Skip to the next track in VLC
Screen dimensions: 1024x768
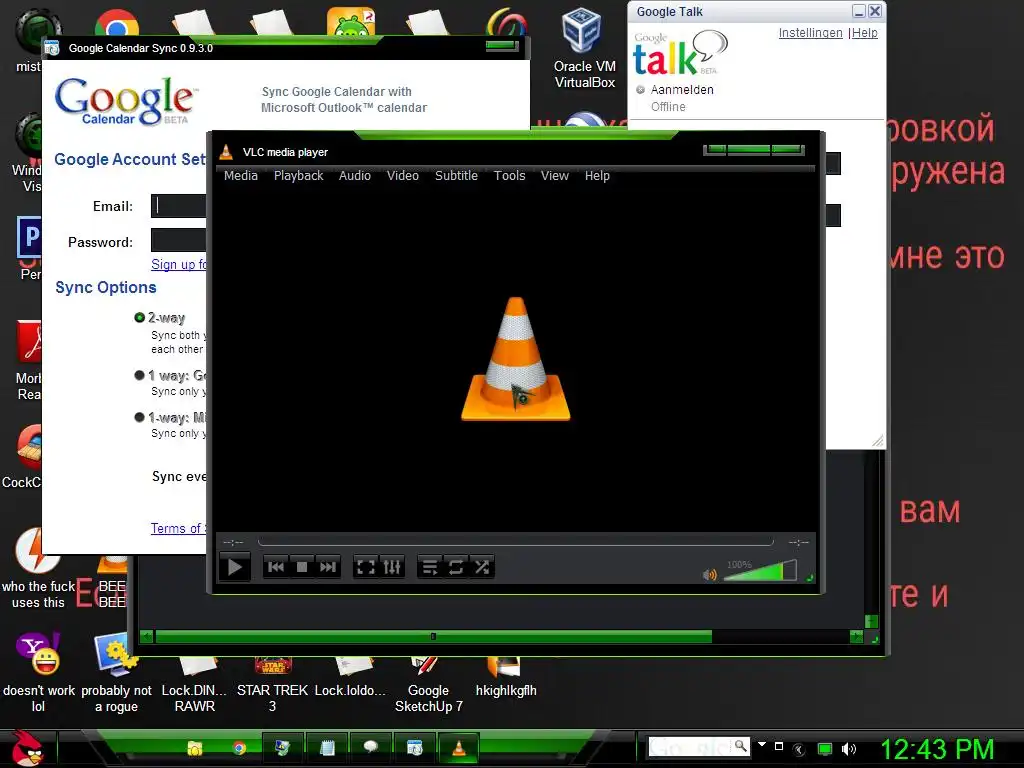[x=328, y=567]
